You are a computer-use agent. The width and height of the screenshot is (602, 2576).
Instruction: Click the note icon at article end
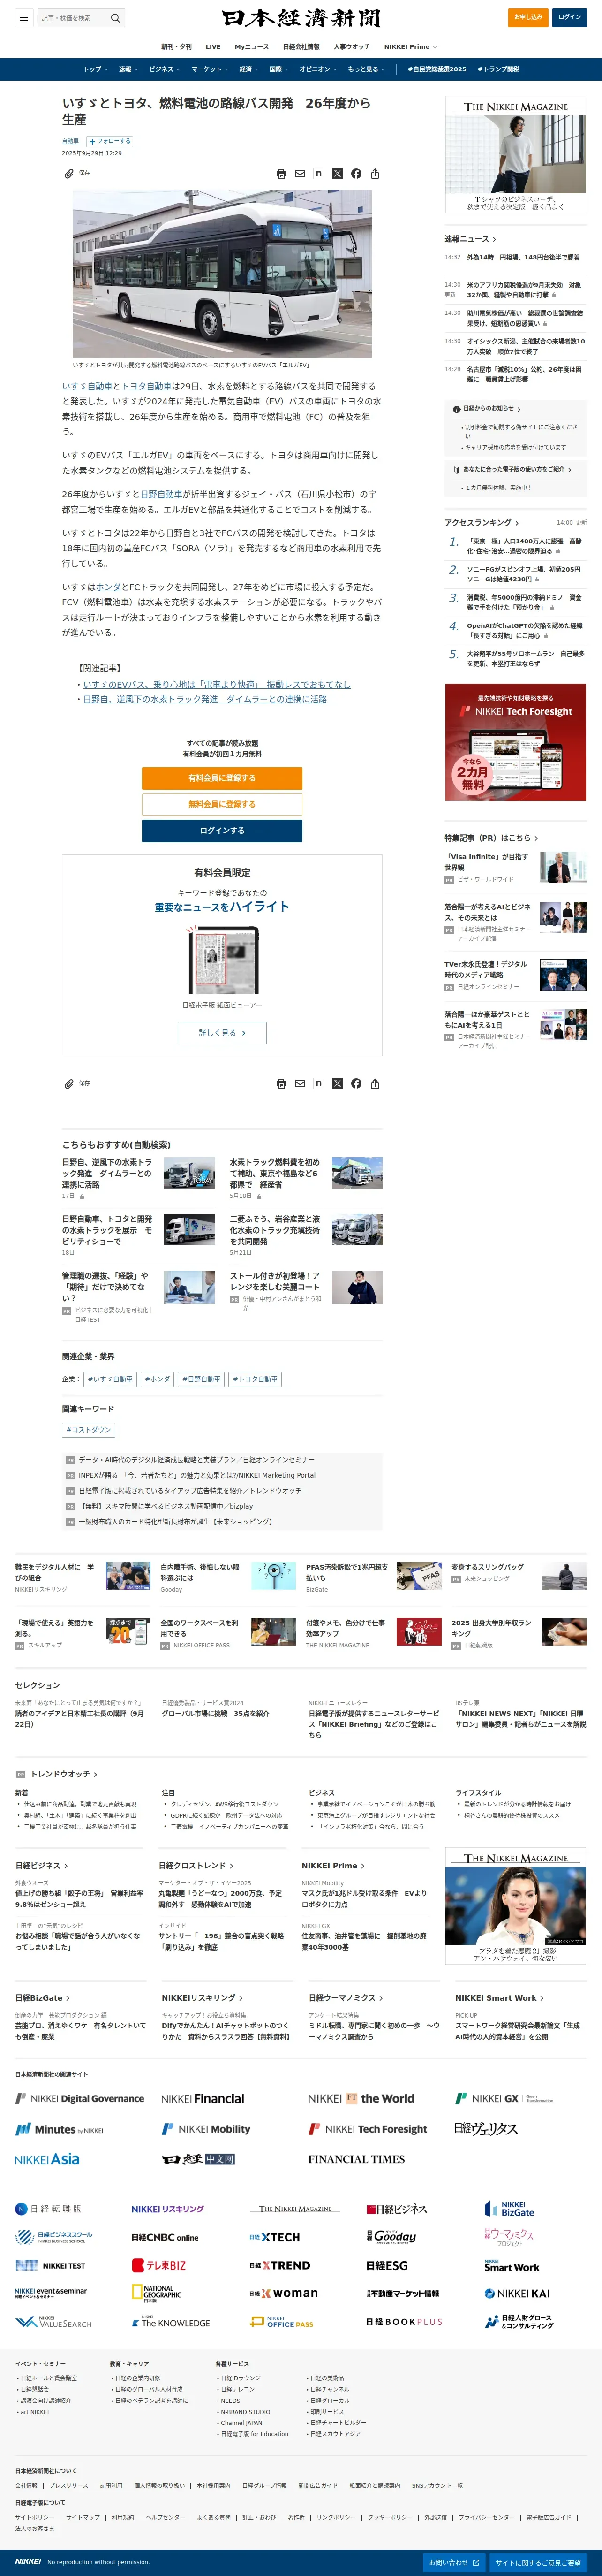pos(319,1083)
